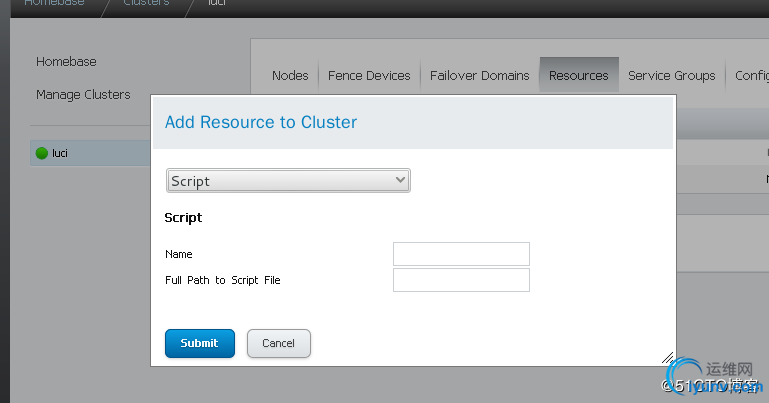Focus the Name text field
769x403 pixels.
[x=461, y=254]
